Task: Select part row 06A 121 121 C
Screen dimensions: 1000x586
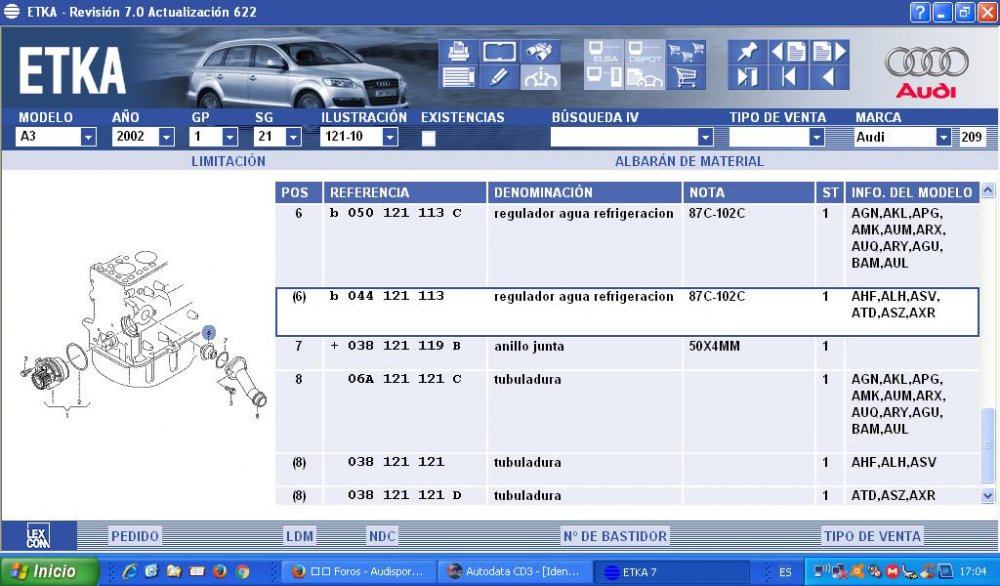Action: click(x=627, y=411)
